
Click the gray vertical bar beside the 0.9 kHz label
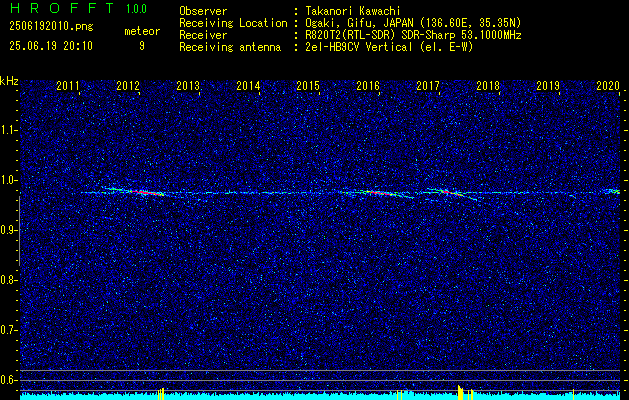[19, 231]
